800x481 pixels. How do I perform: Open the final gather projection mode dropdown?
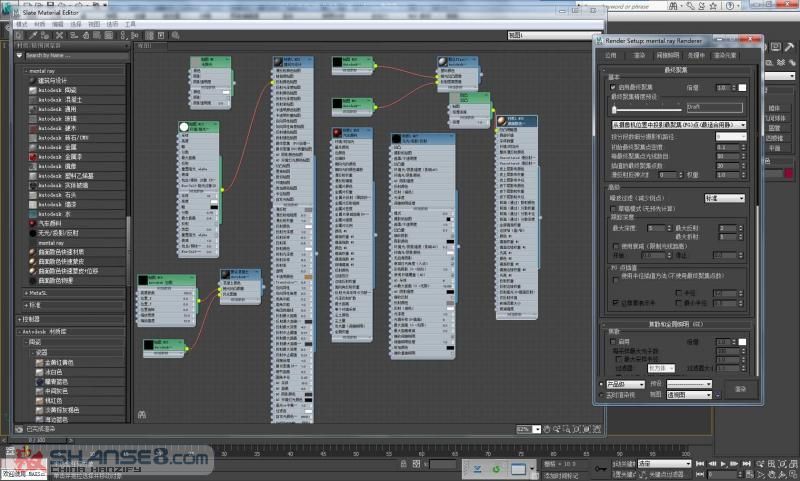click(678, 124)
